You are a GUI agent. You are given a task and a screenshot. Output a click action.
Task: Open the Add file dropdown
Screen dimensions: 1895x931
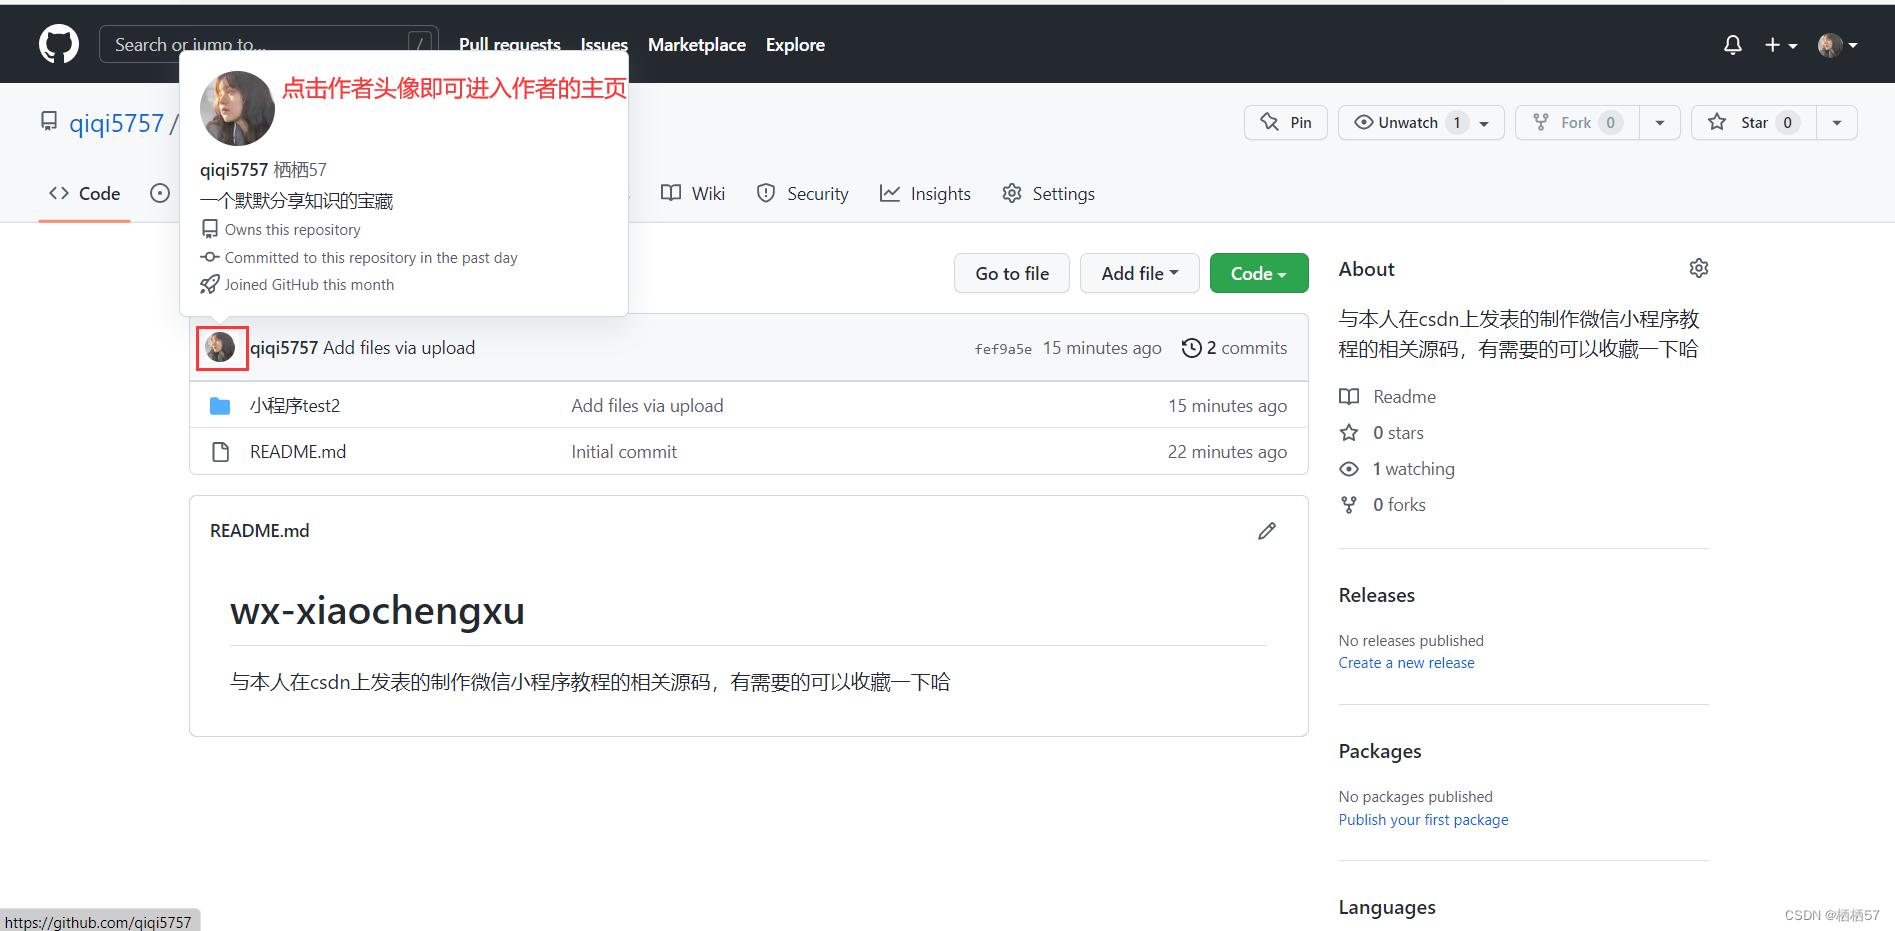coord(1140,273)
